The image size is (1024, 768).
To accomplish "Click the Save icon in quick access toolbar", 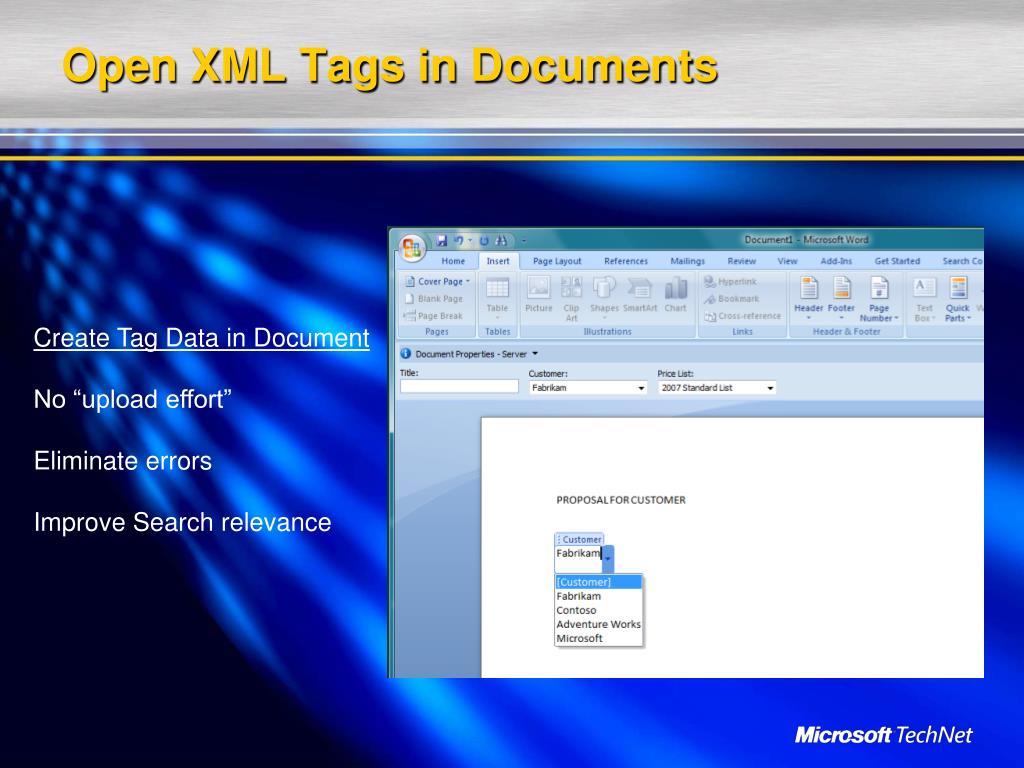I will [441, 240].
